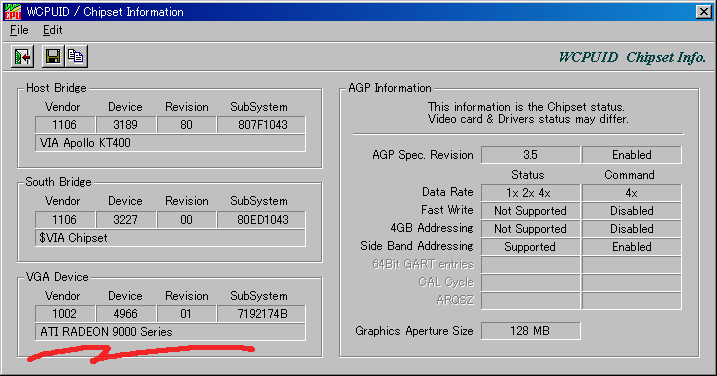
Task: Click the WCPUID title bar app icon
Action: 12,11
